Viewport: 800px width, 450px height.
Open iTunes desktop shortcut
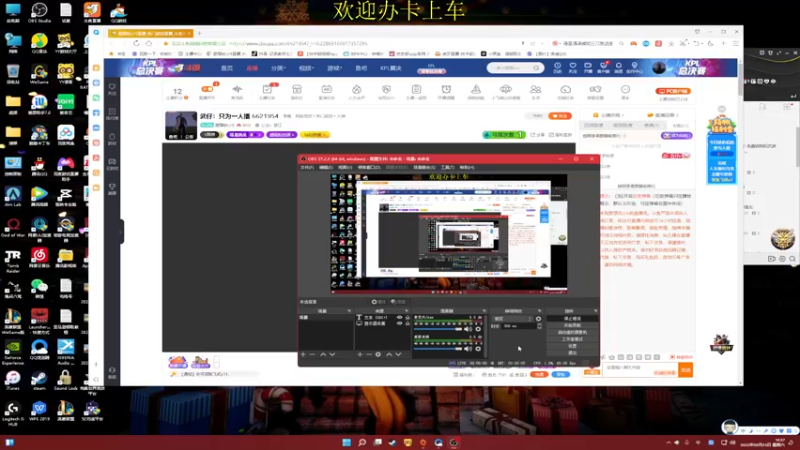point(13,380)
